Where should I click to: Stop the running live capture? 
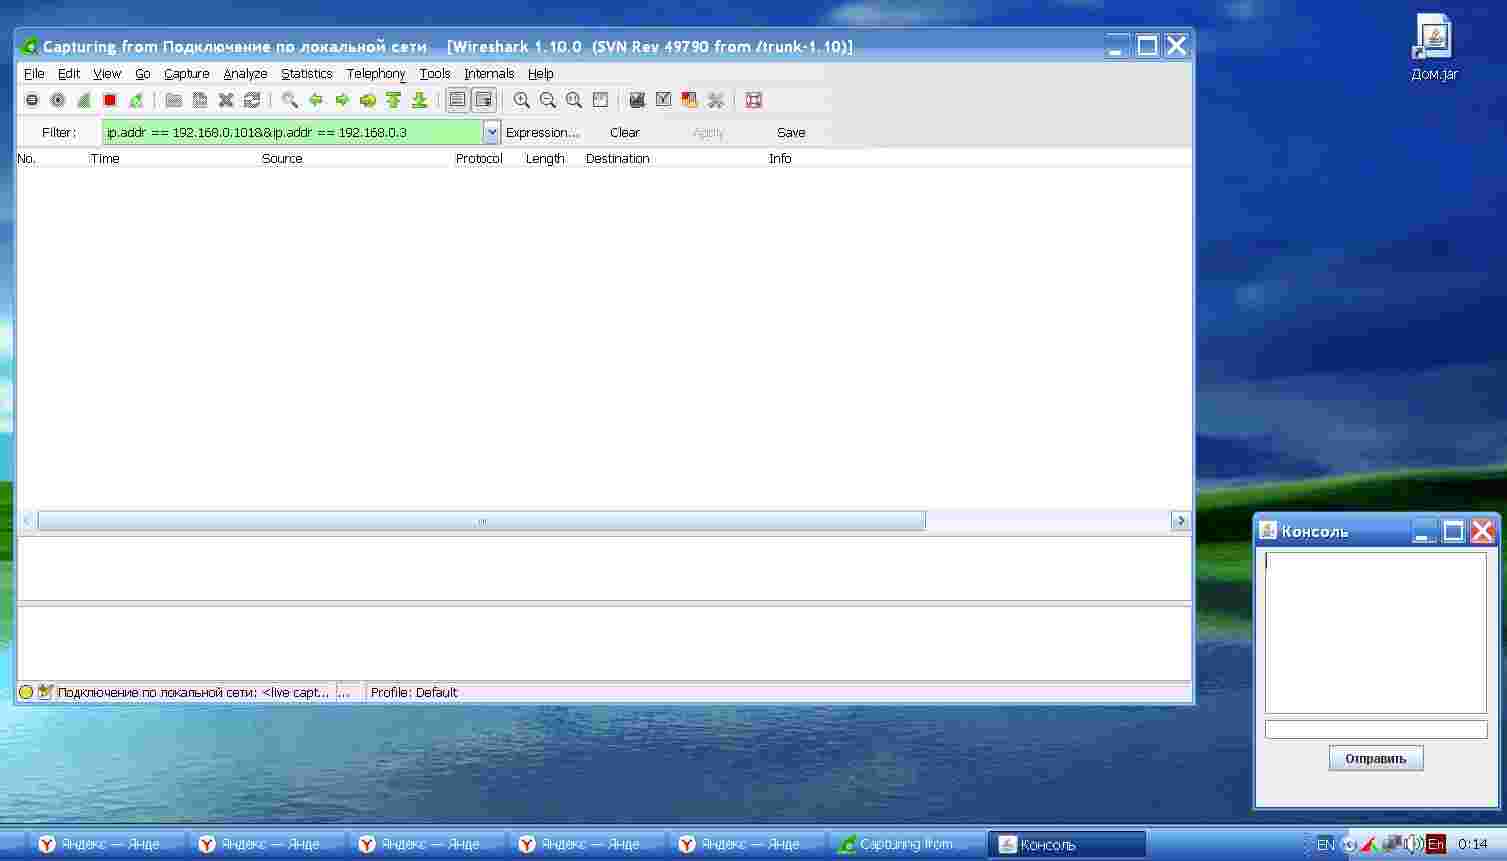click(110, 100)
